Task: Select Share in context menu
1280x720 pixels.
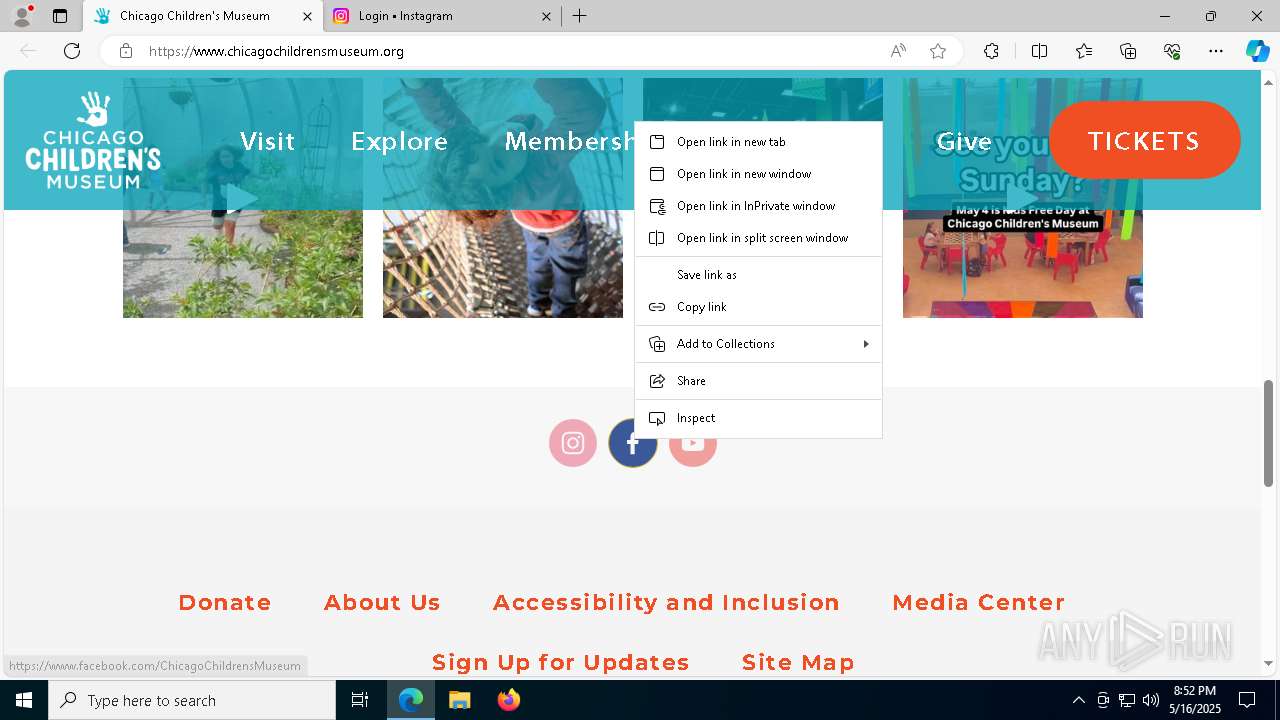Action: [758, 381]
